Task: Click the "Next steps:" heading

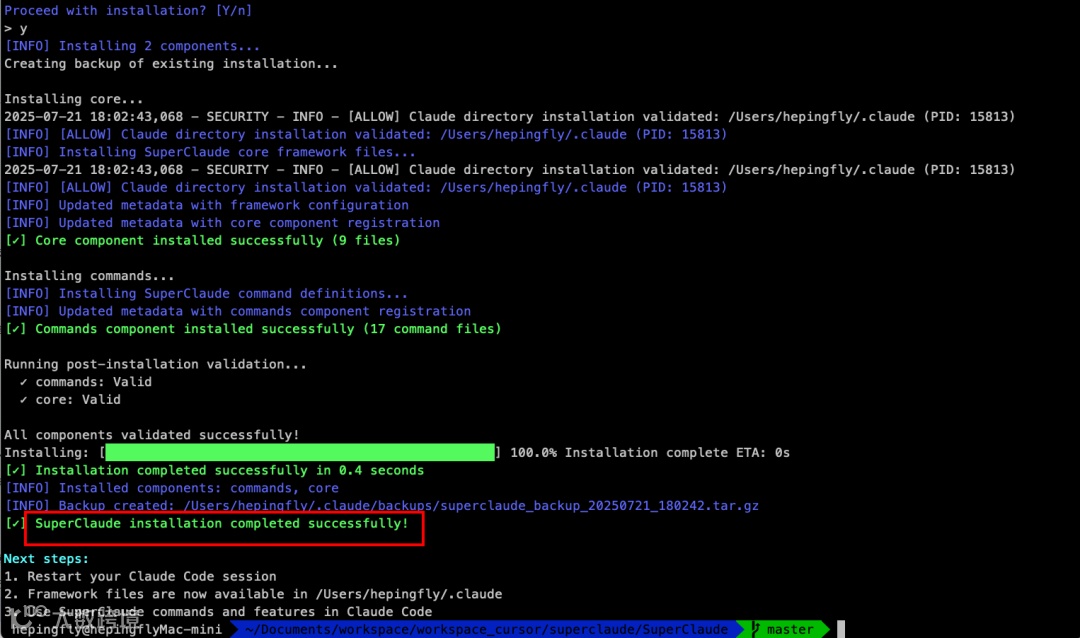Action: click(46, 559)
